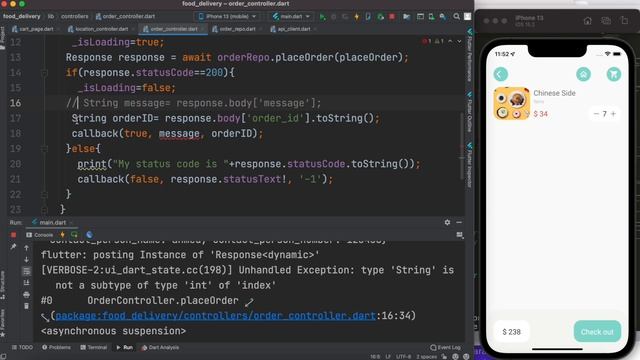Click the UTF-8 encoding in status bar
This screenshot has width=640, height=360.
click(x=403, y=357)
